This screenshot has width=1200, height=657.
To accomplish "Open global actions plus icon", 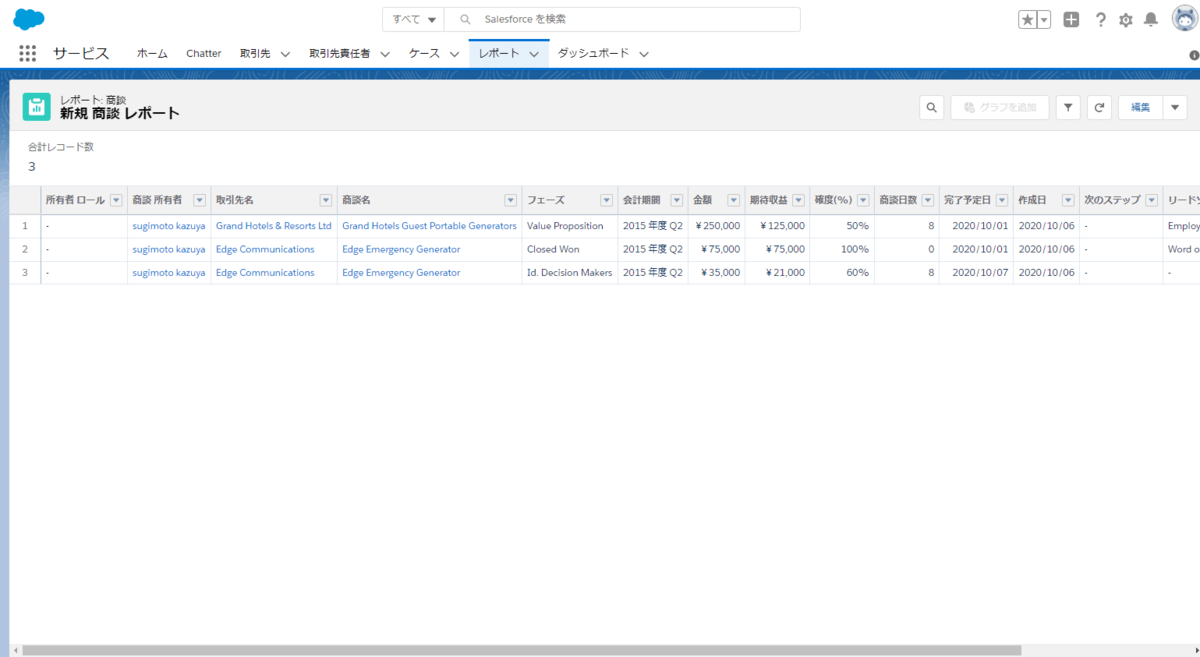I will click(1071, 20).
